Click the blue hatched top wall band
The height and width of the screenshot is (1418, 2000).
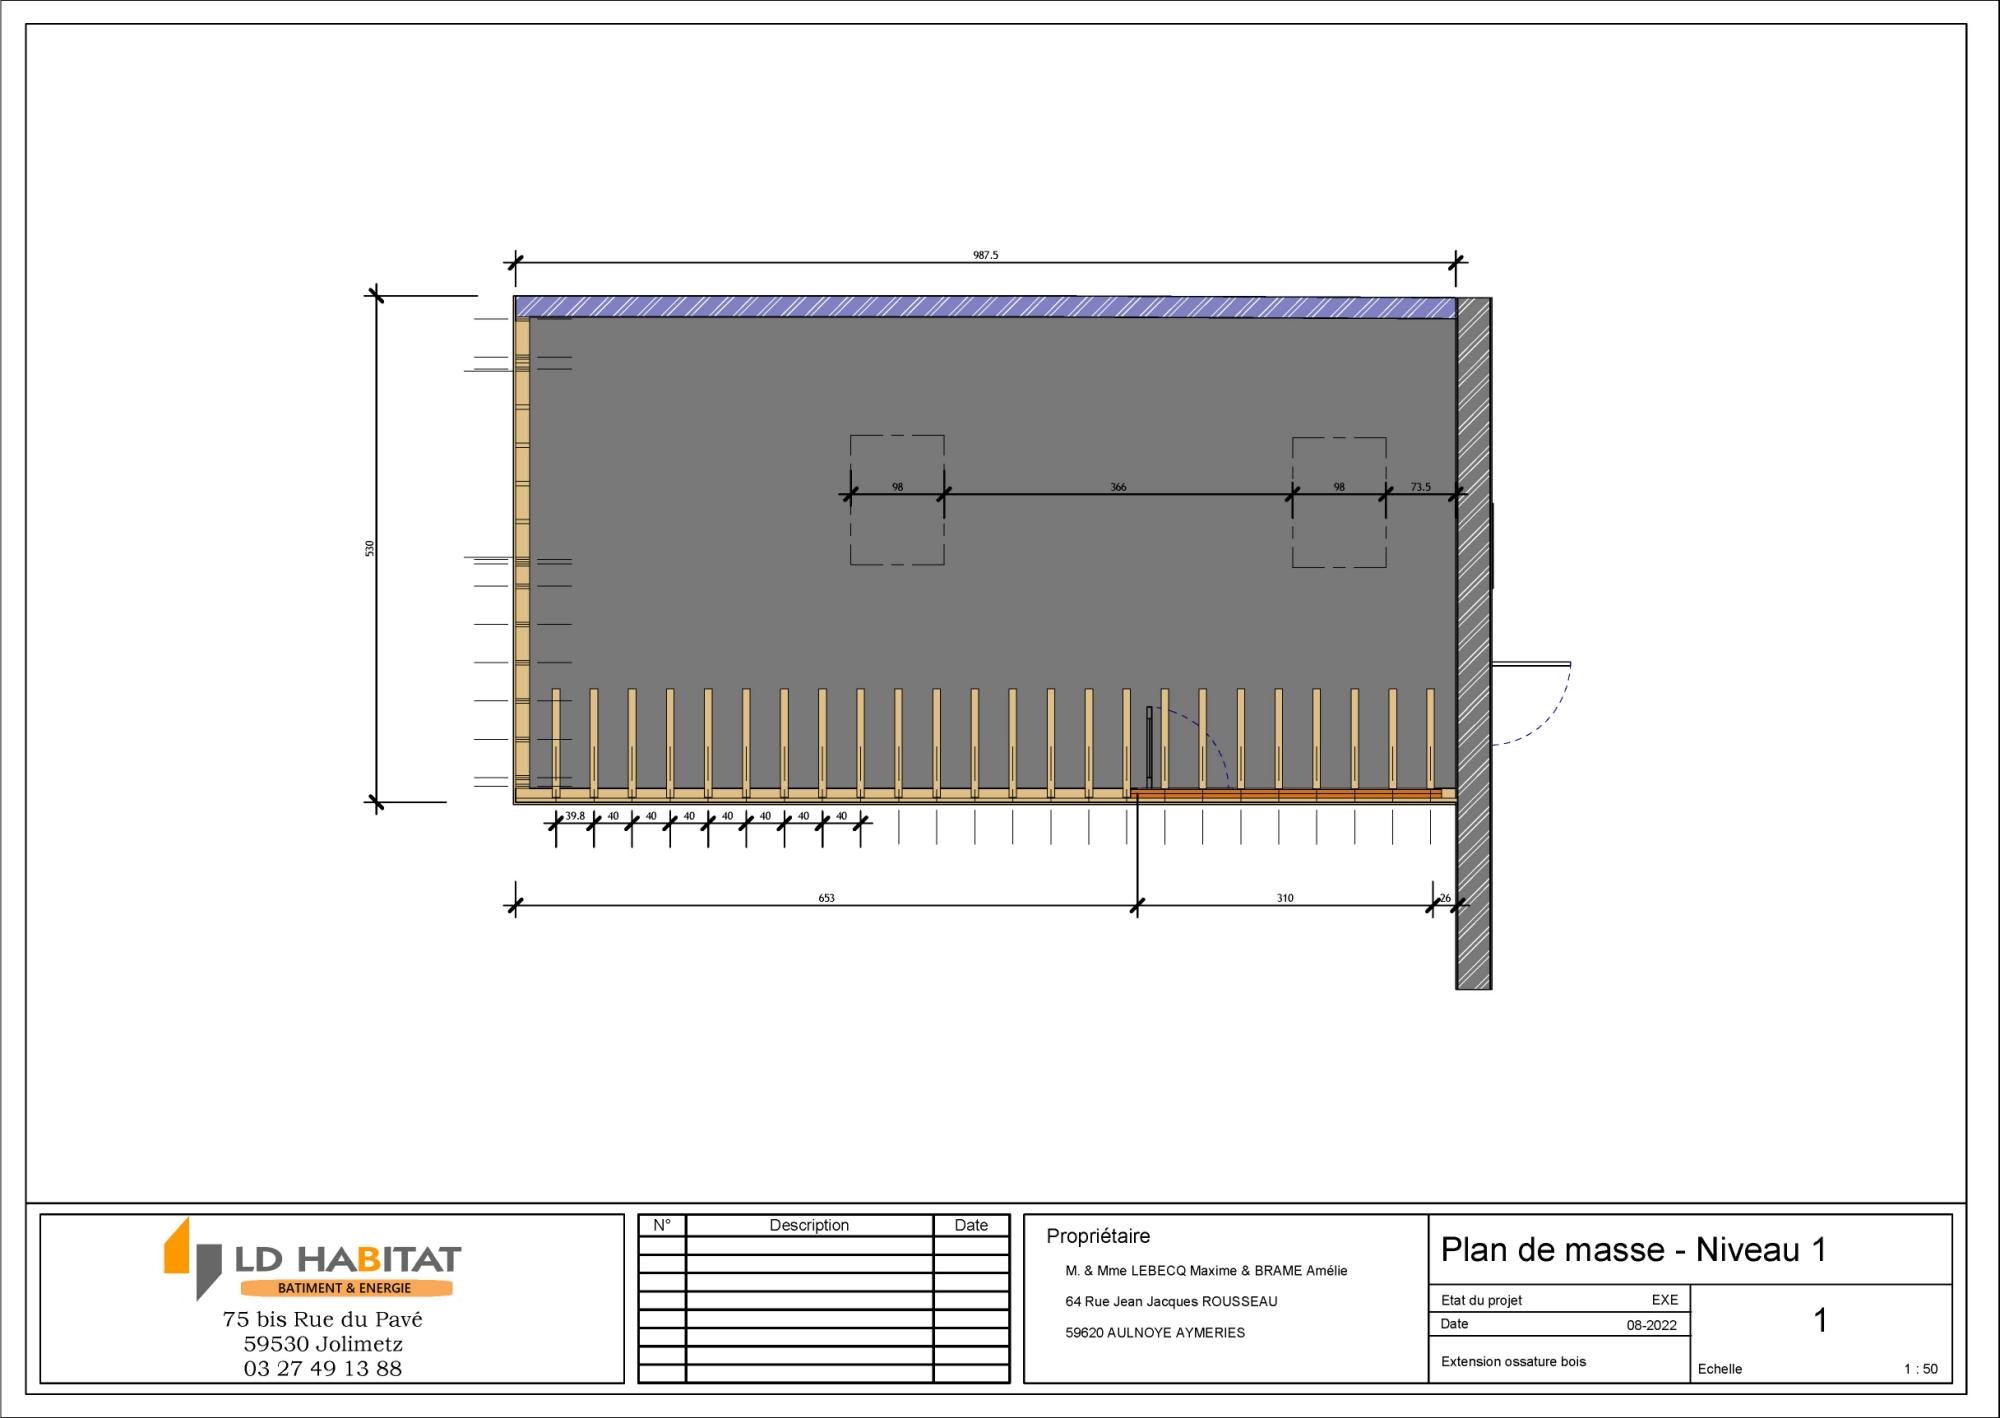click(x=985, y=307)
